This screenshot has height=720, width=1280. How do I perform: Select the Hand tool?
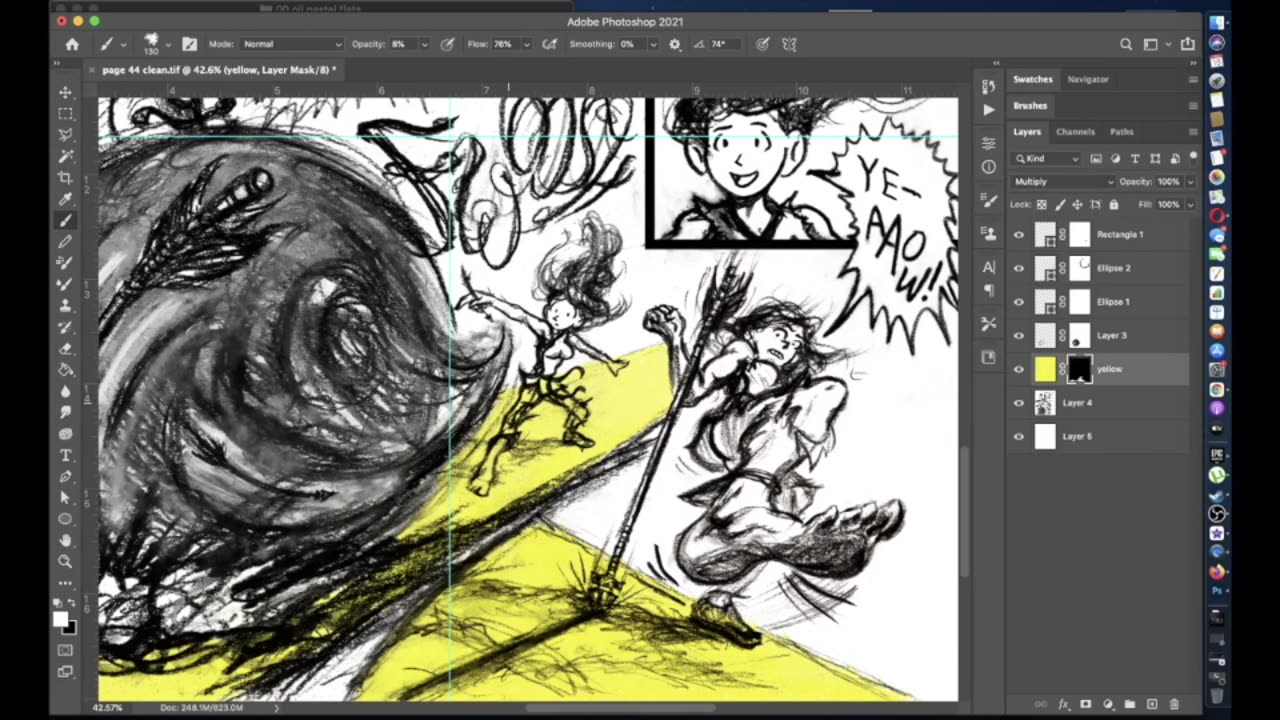(x=66, y=540)
